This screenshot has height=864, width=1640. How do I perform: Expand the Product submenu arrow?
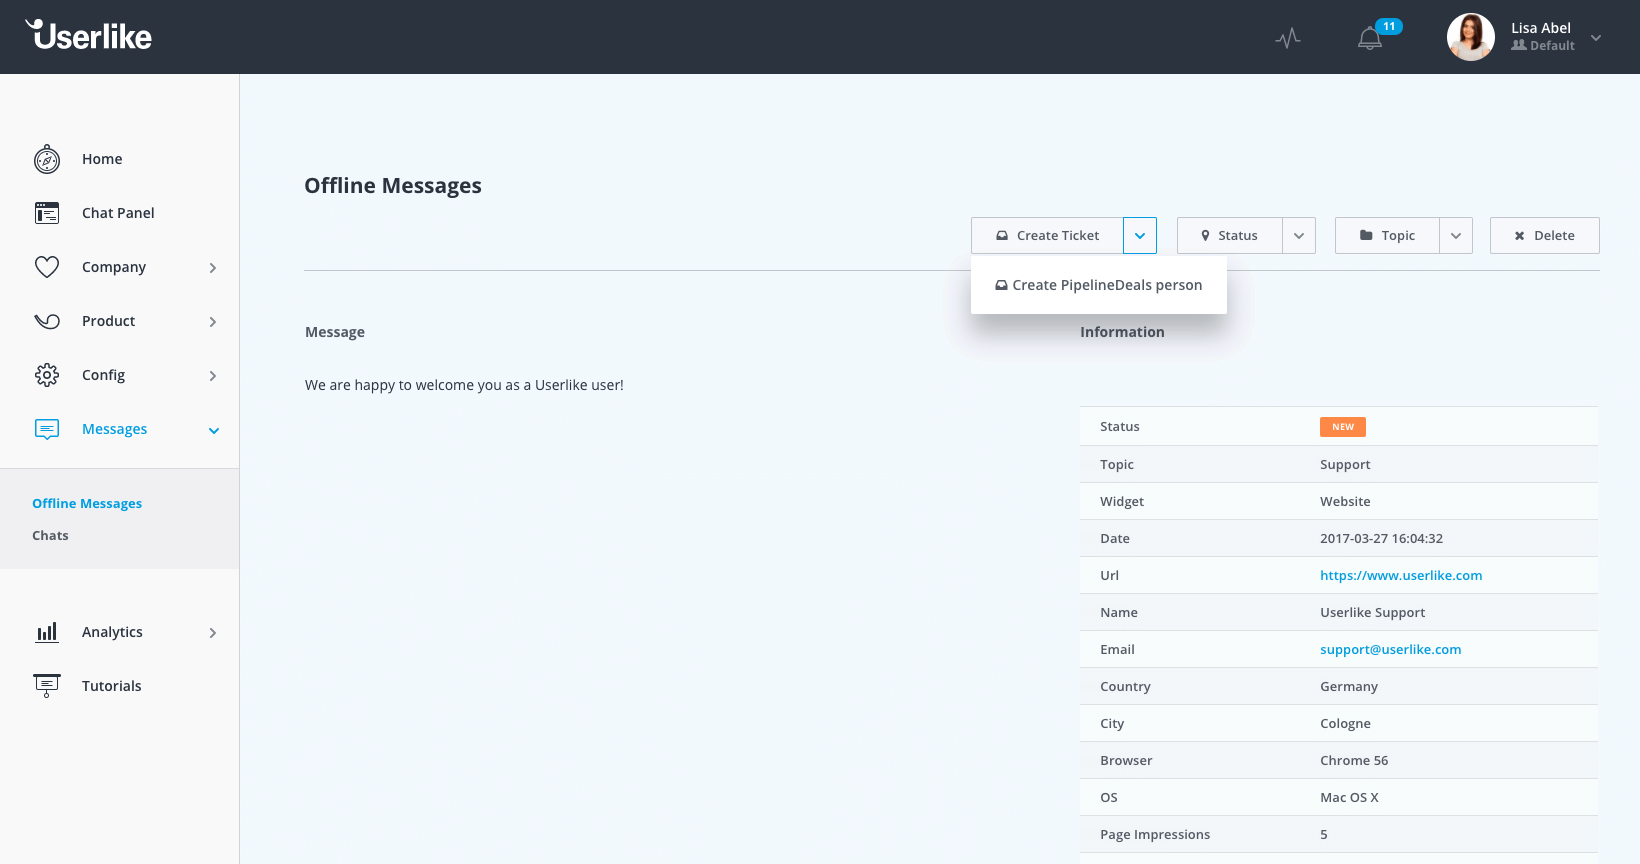pyautogui.click(x=213, y=322)
